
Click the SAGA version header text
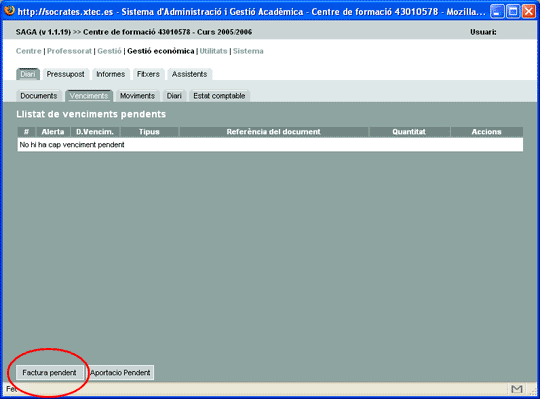point(134,32)
